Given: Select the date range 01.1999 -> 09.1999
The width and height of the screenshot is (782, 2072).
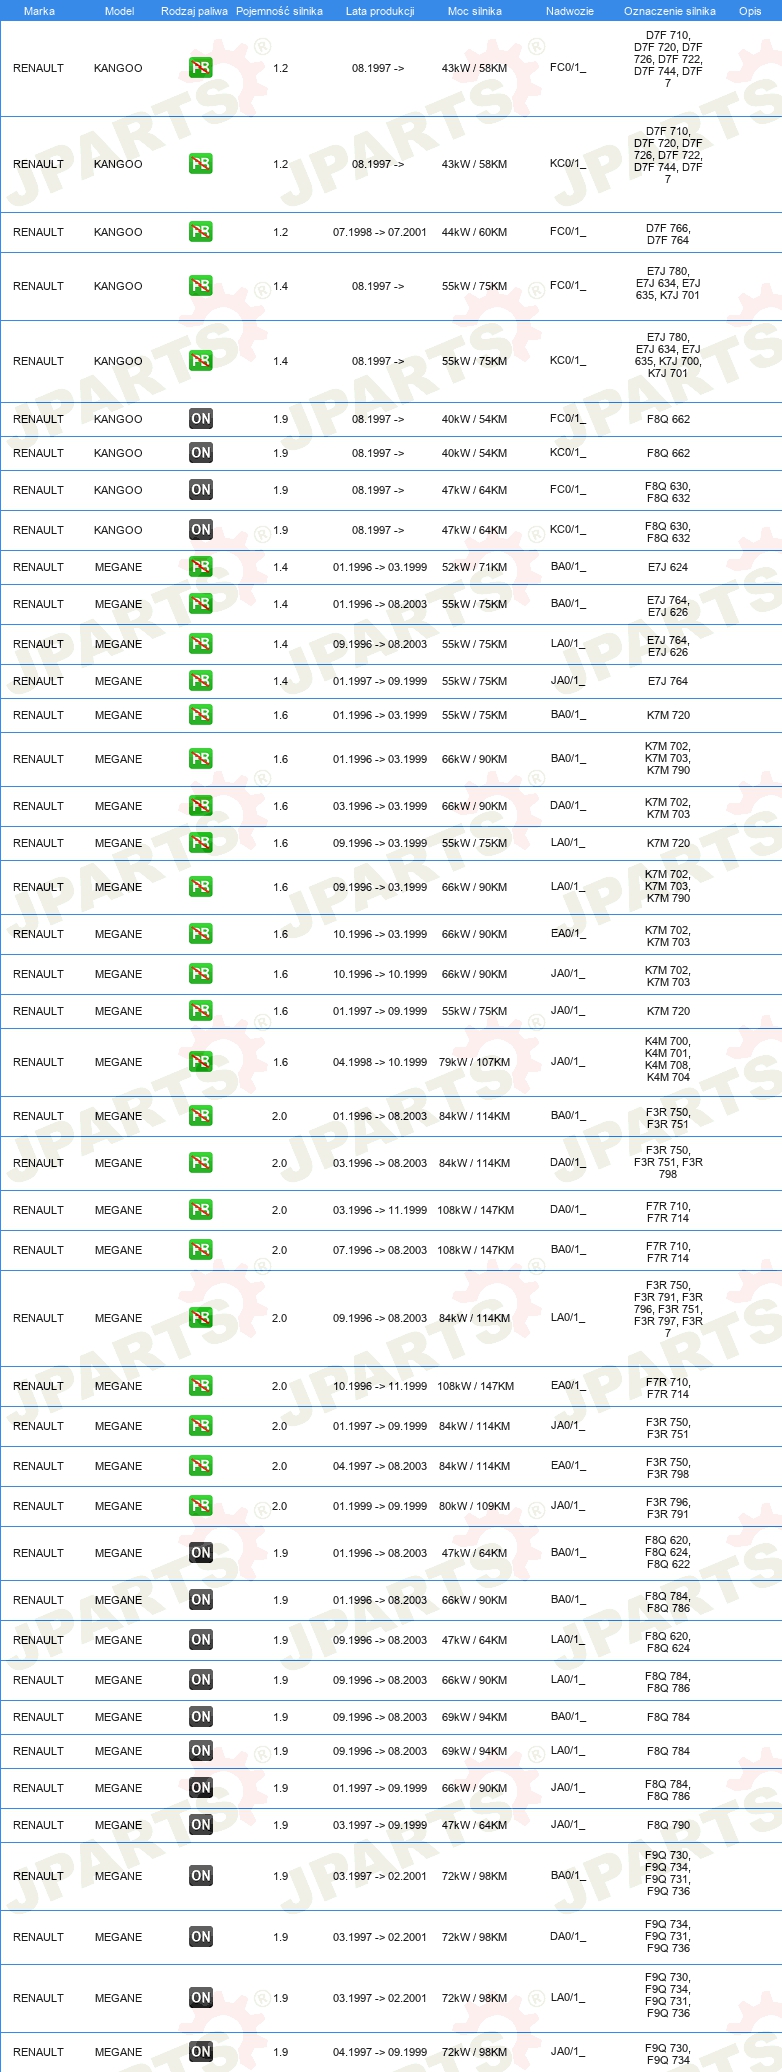Looking at the screenshot, I should pos(380,1506).
